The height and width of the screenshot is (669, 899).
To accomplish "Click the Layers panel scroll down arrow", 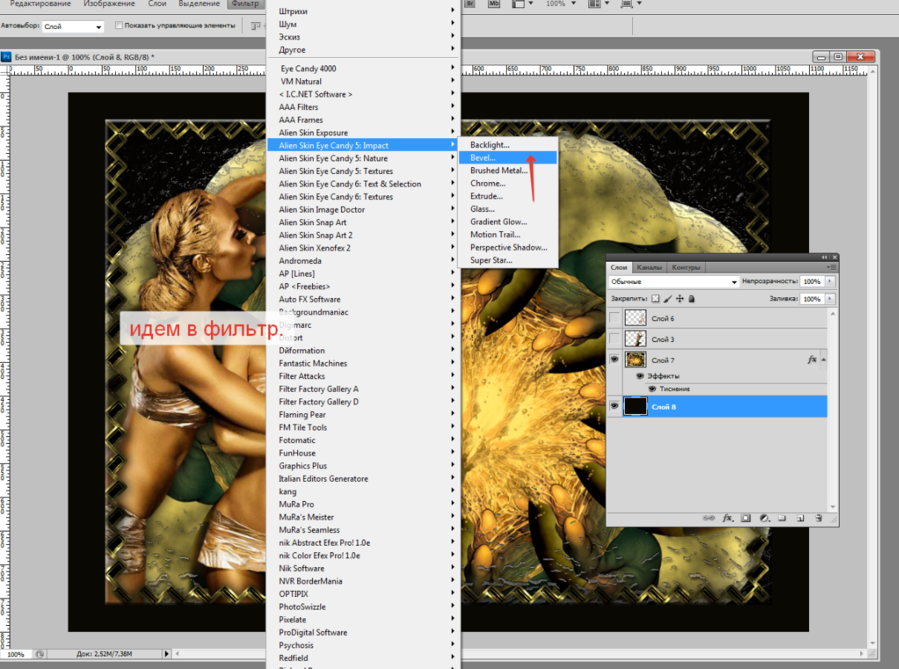I will tap(832, 507).
